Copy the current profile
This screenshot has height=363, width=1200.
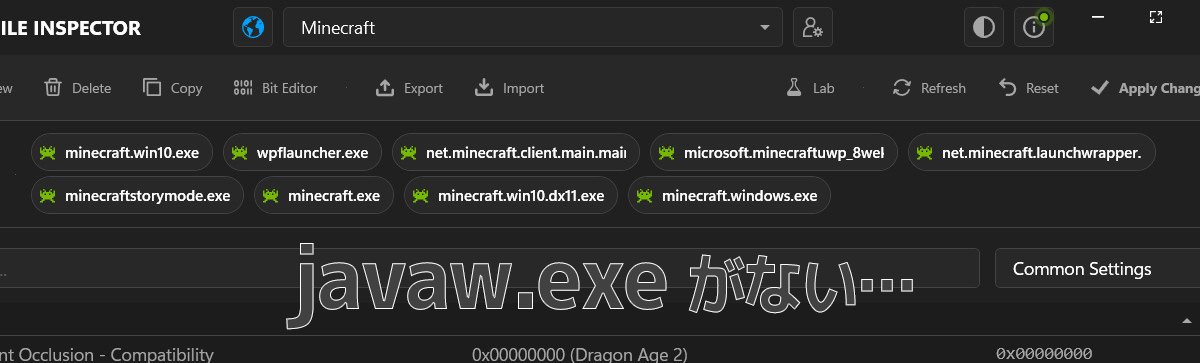tap(173, 88)
